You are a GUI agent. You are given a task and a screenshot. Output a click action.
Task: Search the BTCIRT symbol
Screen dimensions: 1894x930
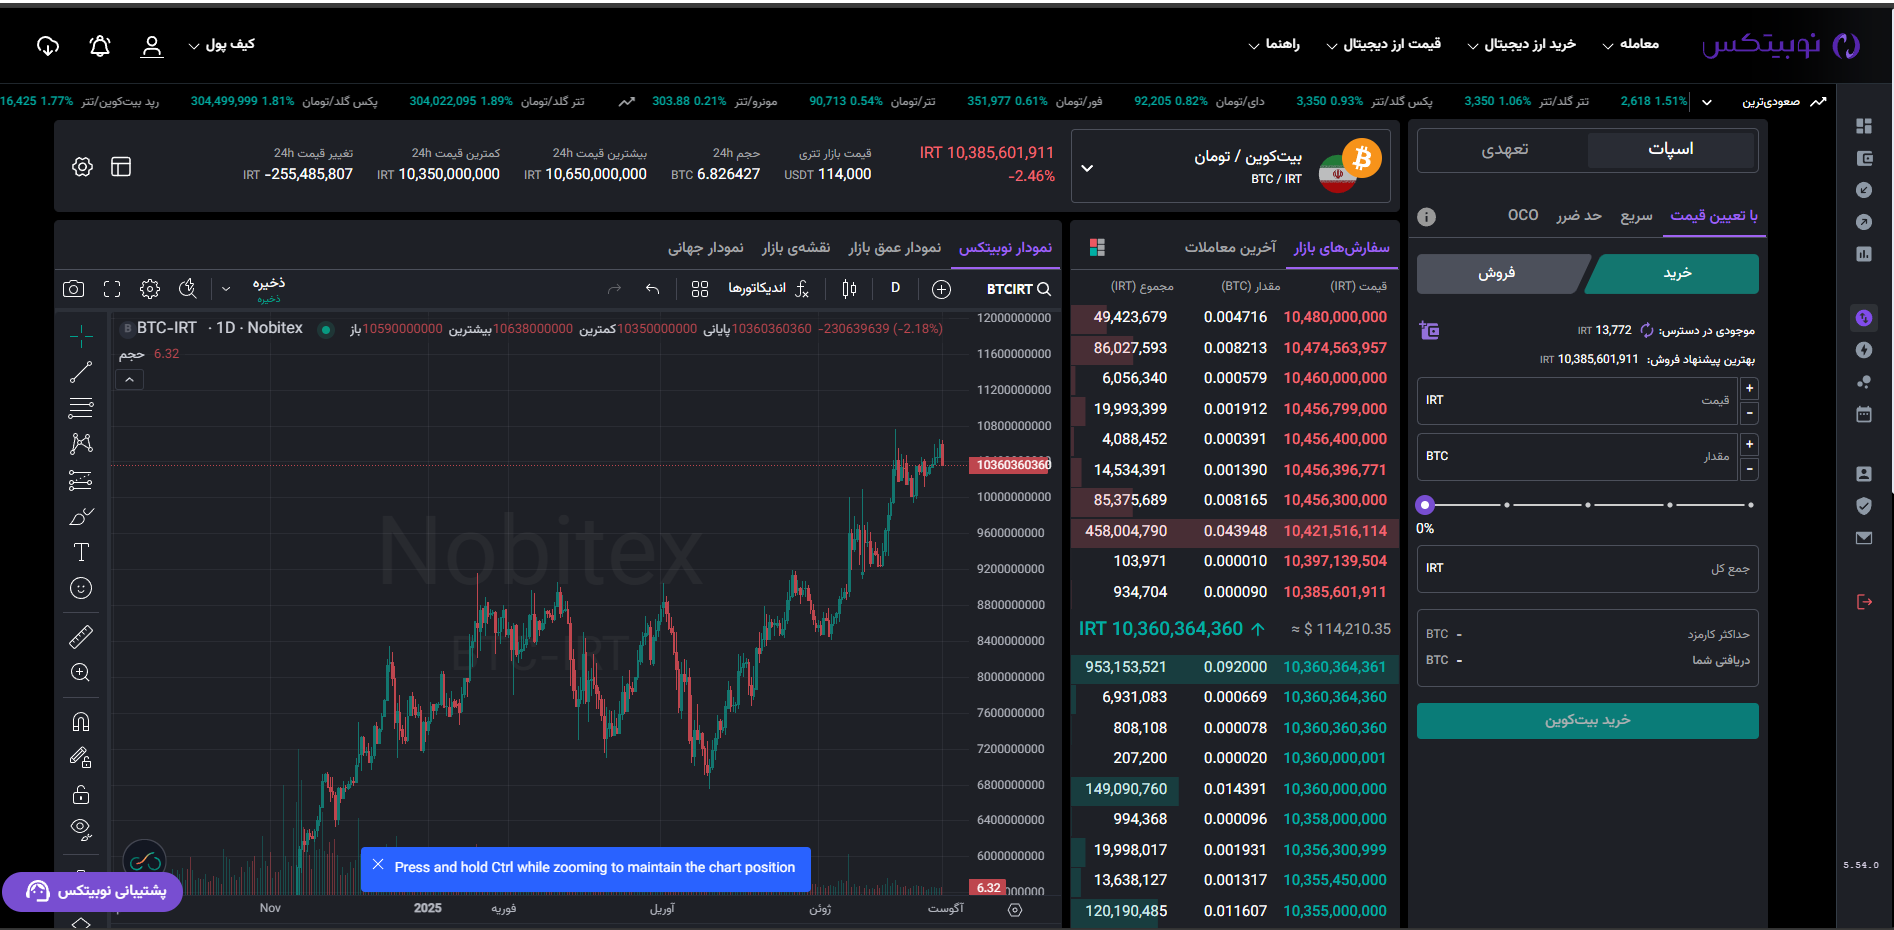pos(1018,289)
